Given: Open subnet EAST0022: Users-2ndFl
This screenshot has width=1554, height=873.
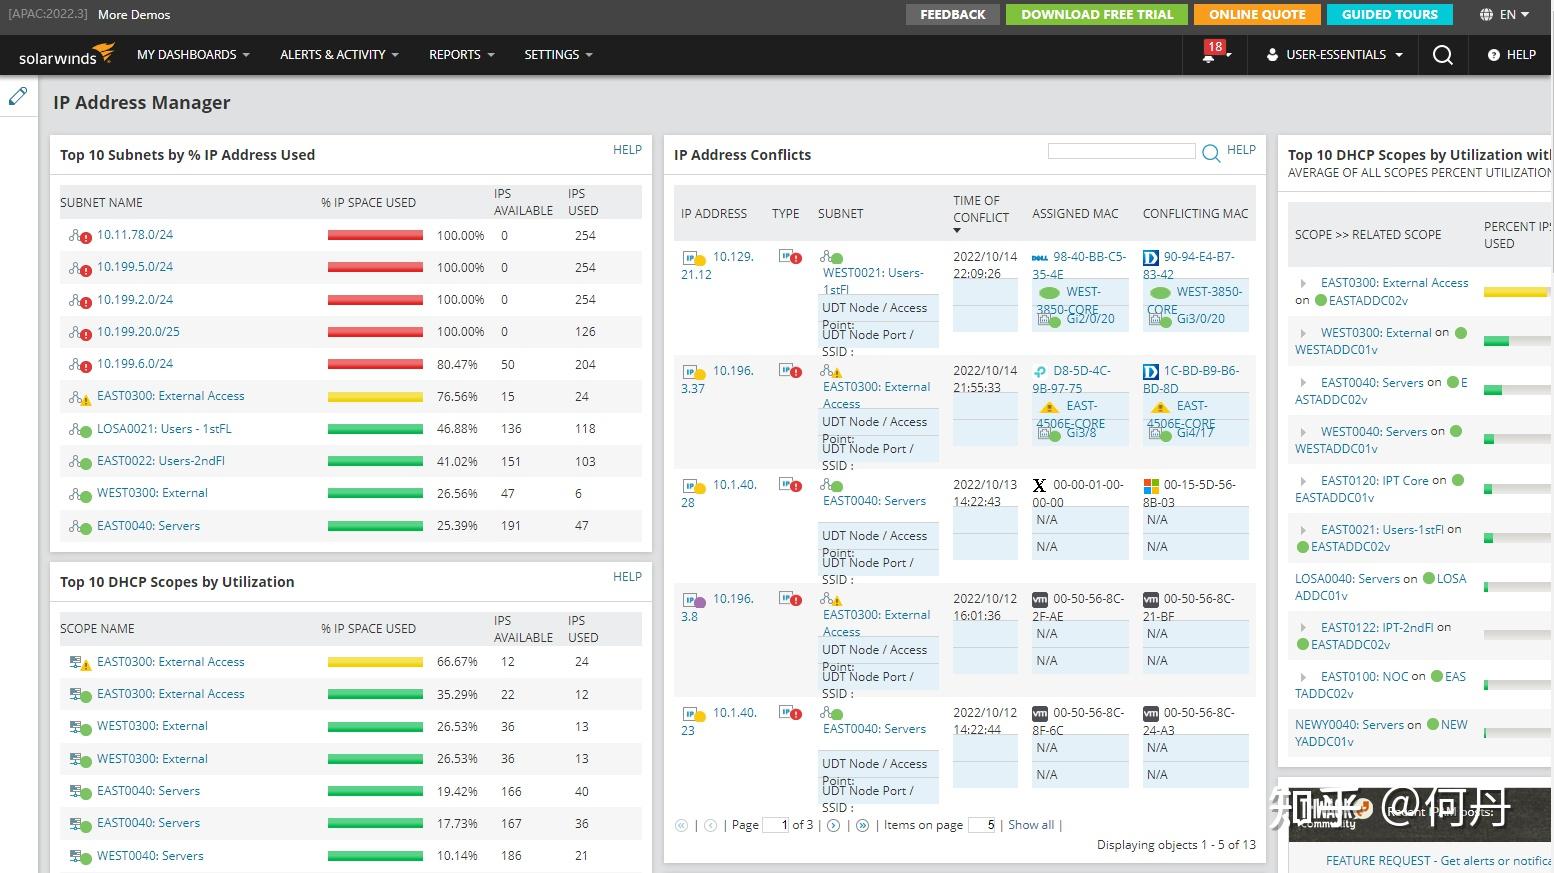Looking at the screenshot, I should 161,461.
